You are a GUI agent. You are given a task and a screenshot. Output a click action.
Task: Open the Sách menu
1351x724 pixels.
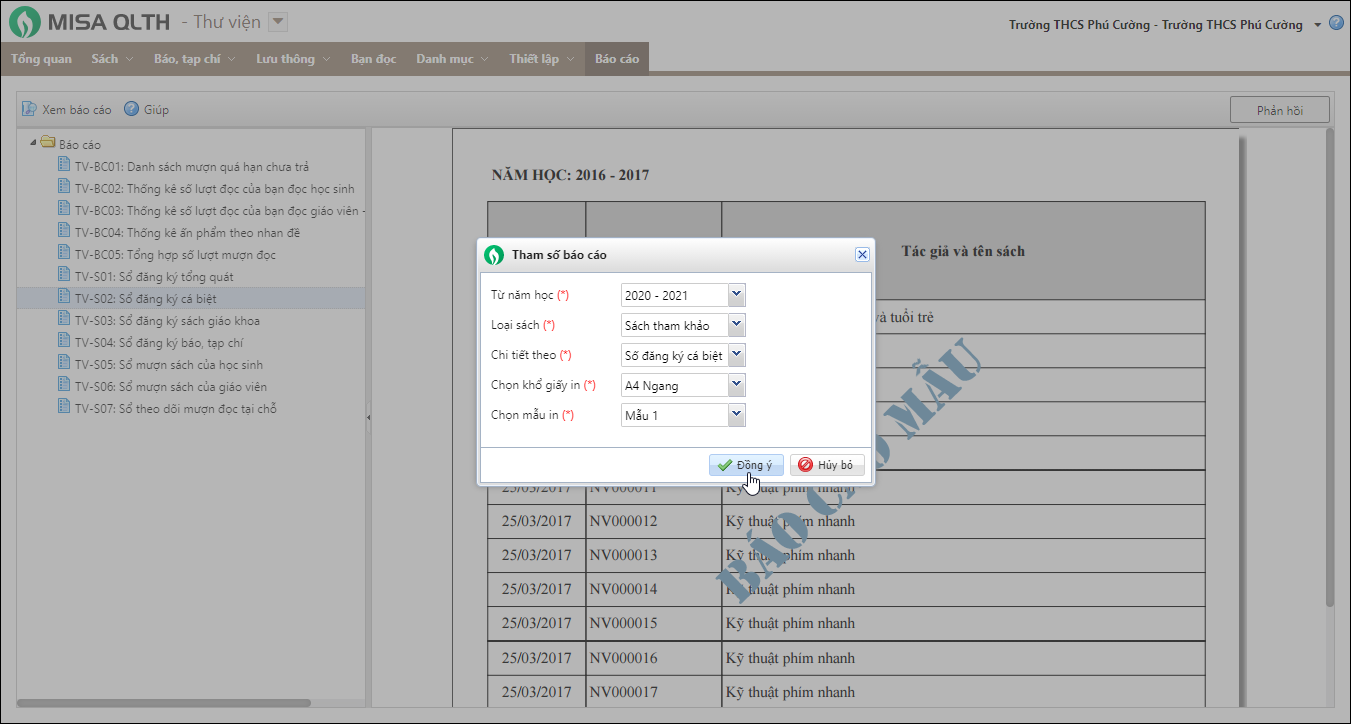point(111,59)
